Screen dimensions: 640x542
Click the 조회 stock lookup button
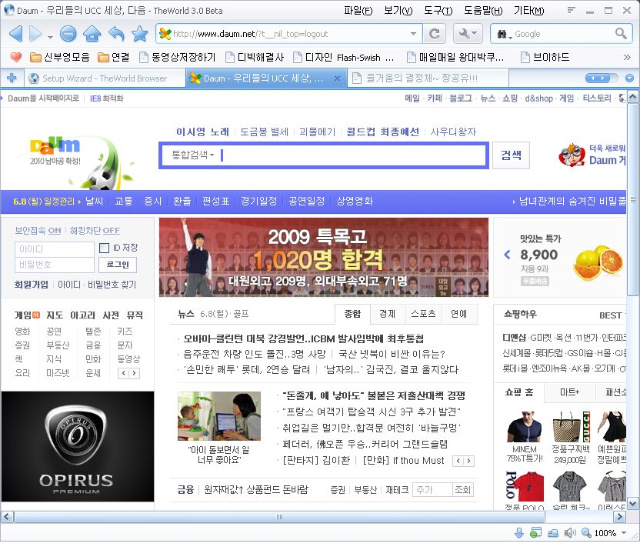click(463, 489)
